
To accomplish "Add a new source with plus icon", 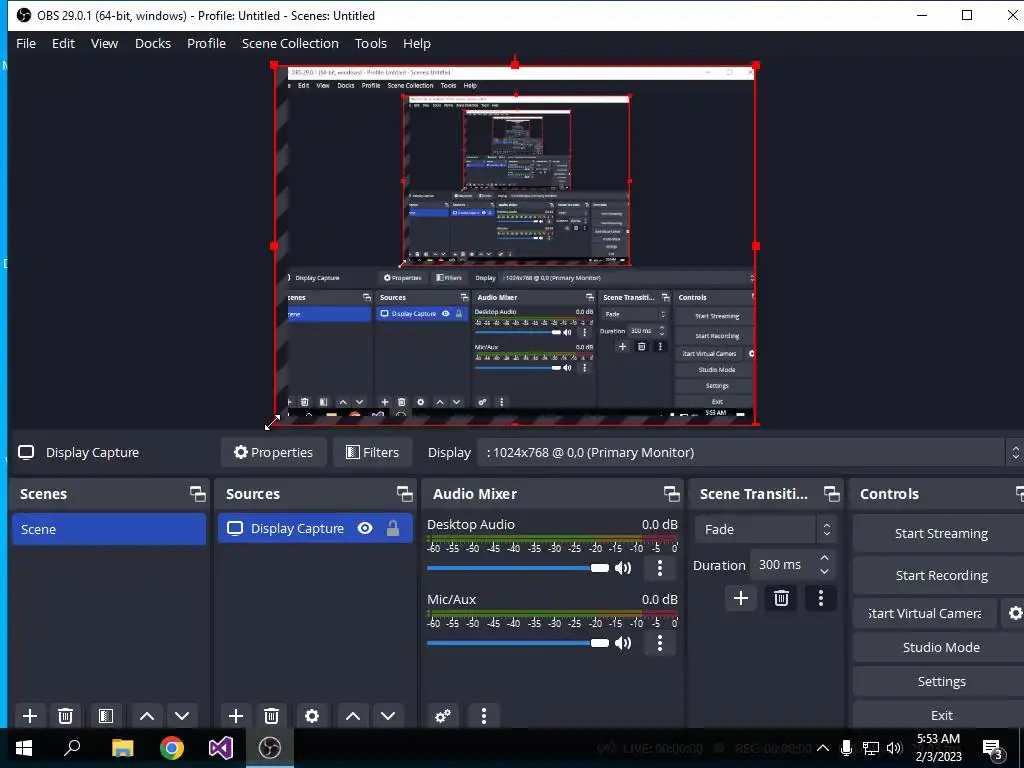I will pyautogui.click(x=236, y=716).
